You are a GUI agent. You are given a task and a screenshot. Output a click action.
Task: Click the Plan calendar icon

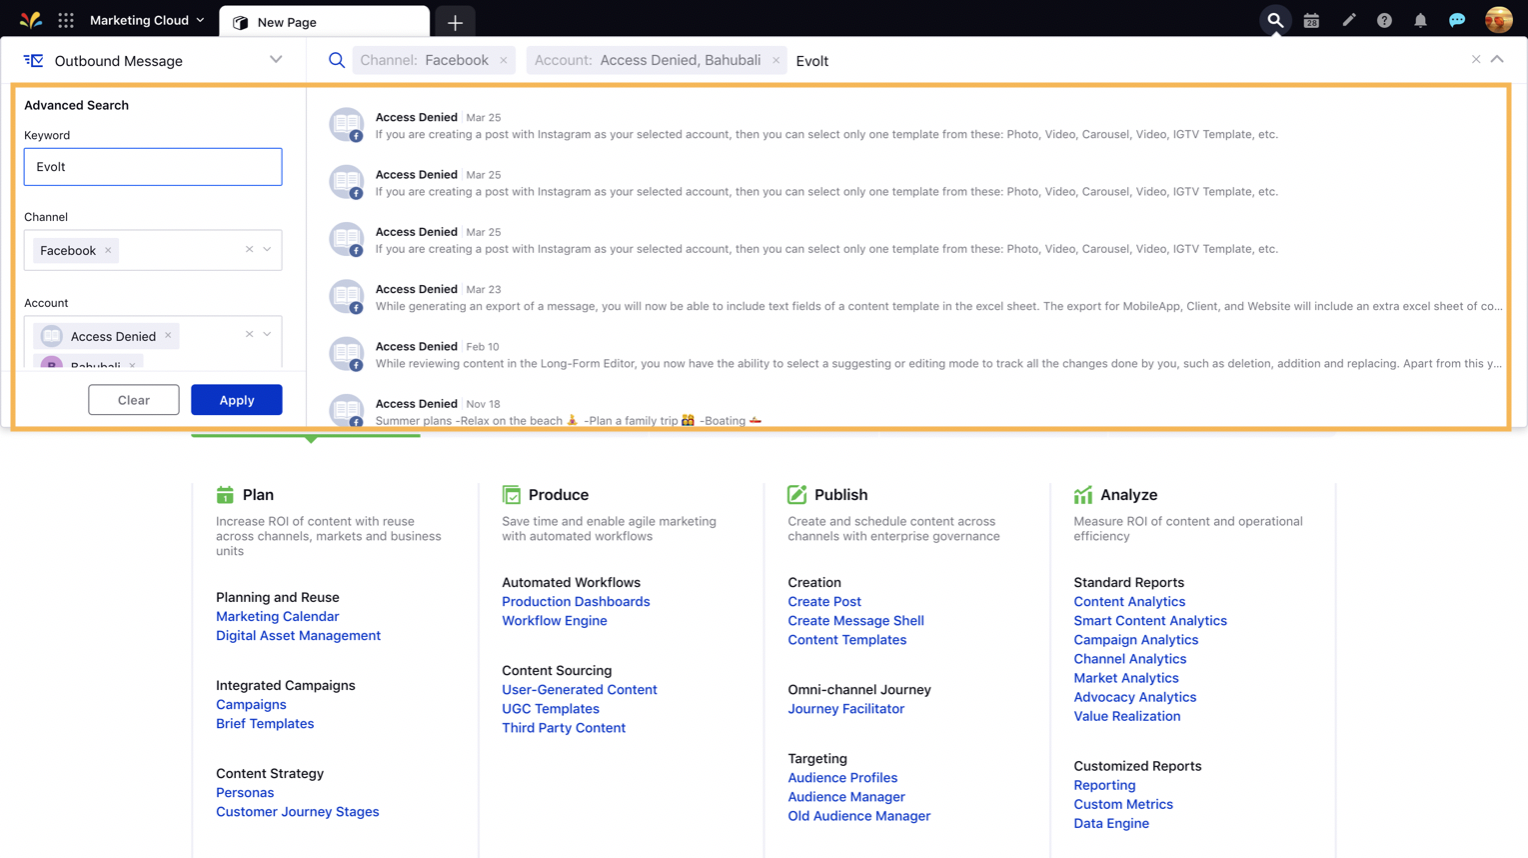click(225, 495)
